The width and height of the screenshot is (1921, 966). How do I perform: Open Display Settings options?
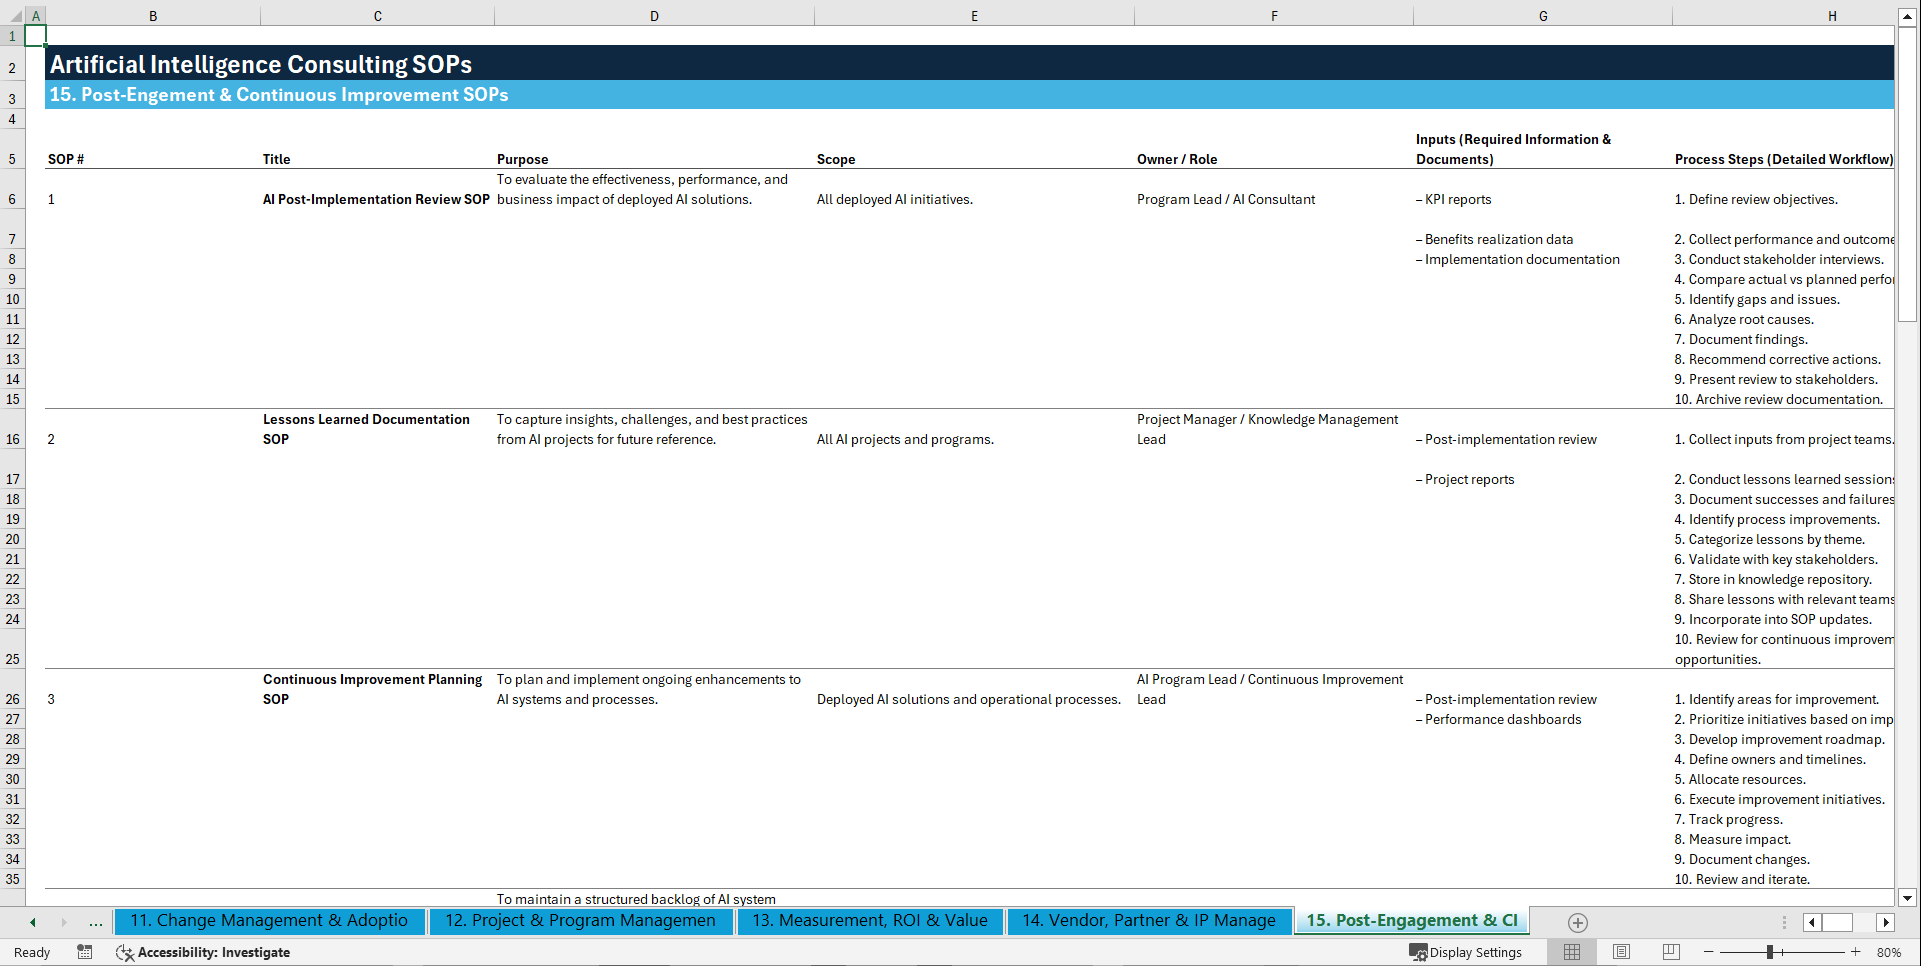(1467, 952)
